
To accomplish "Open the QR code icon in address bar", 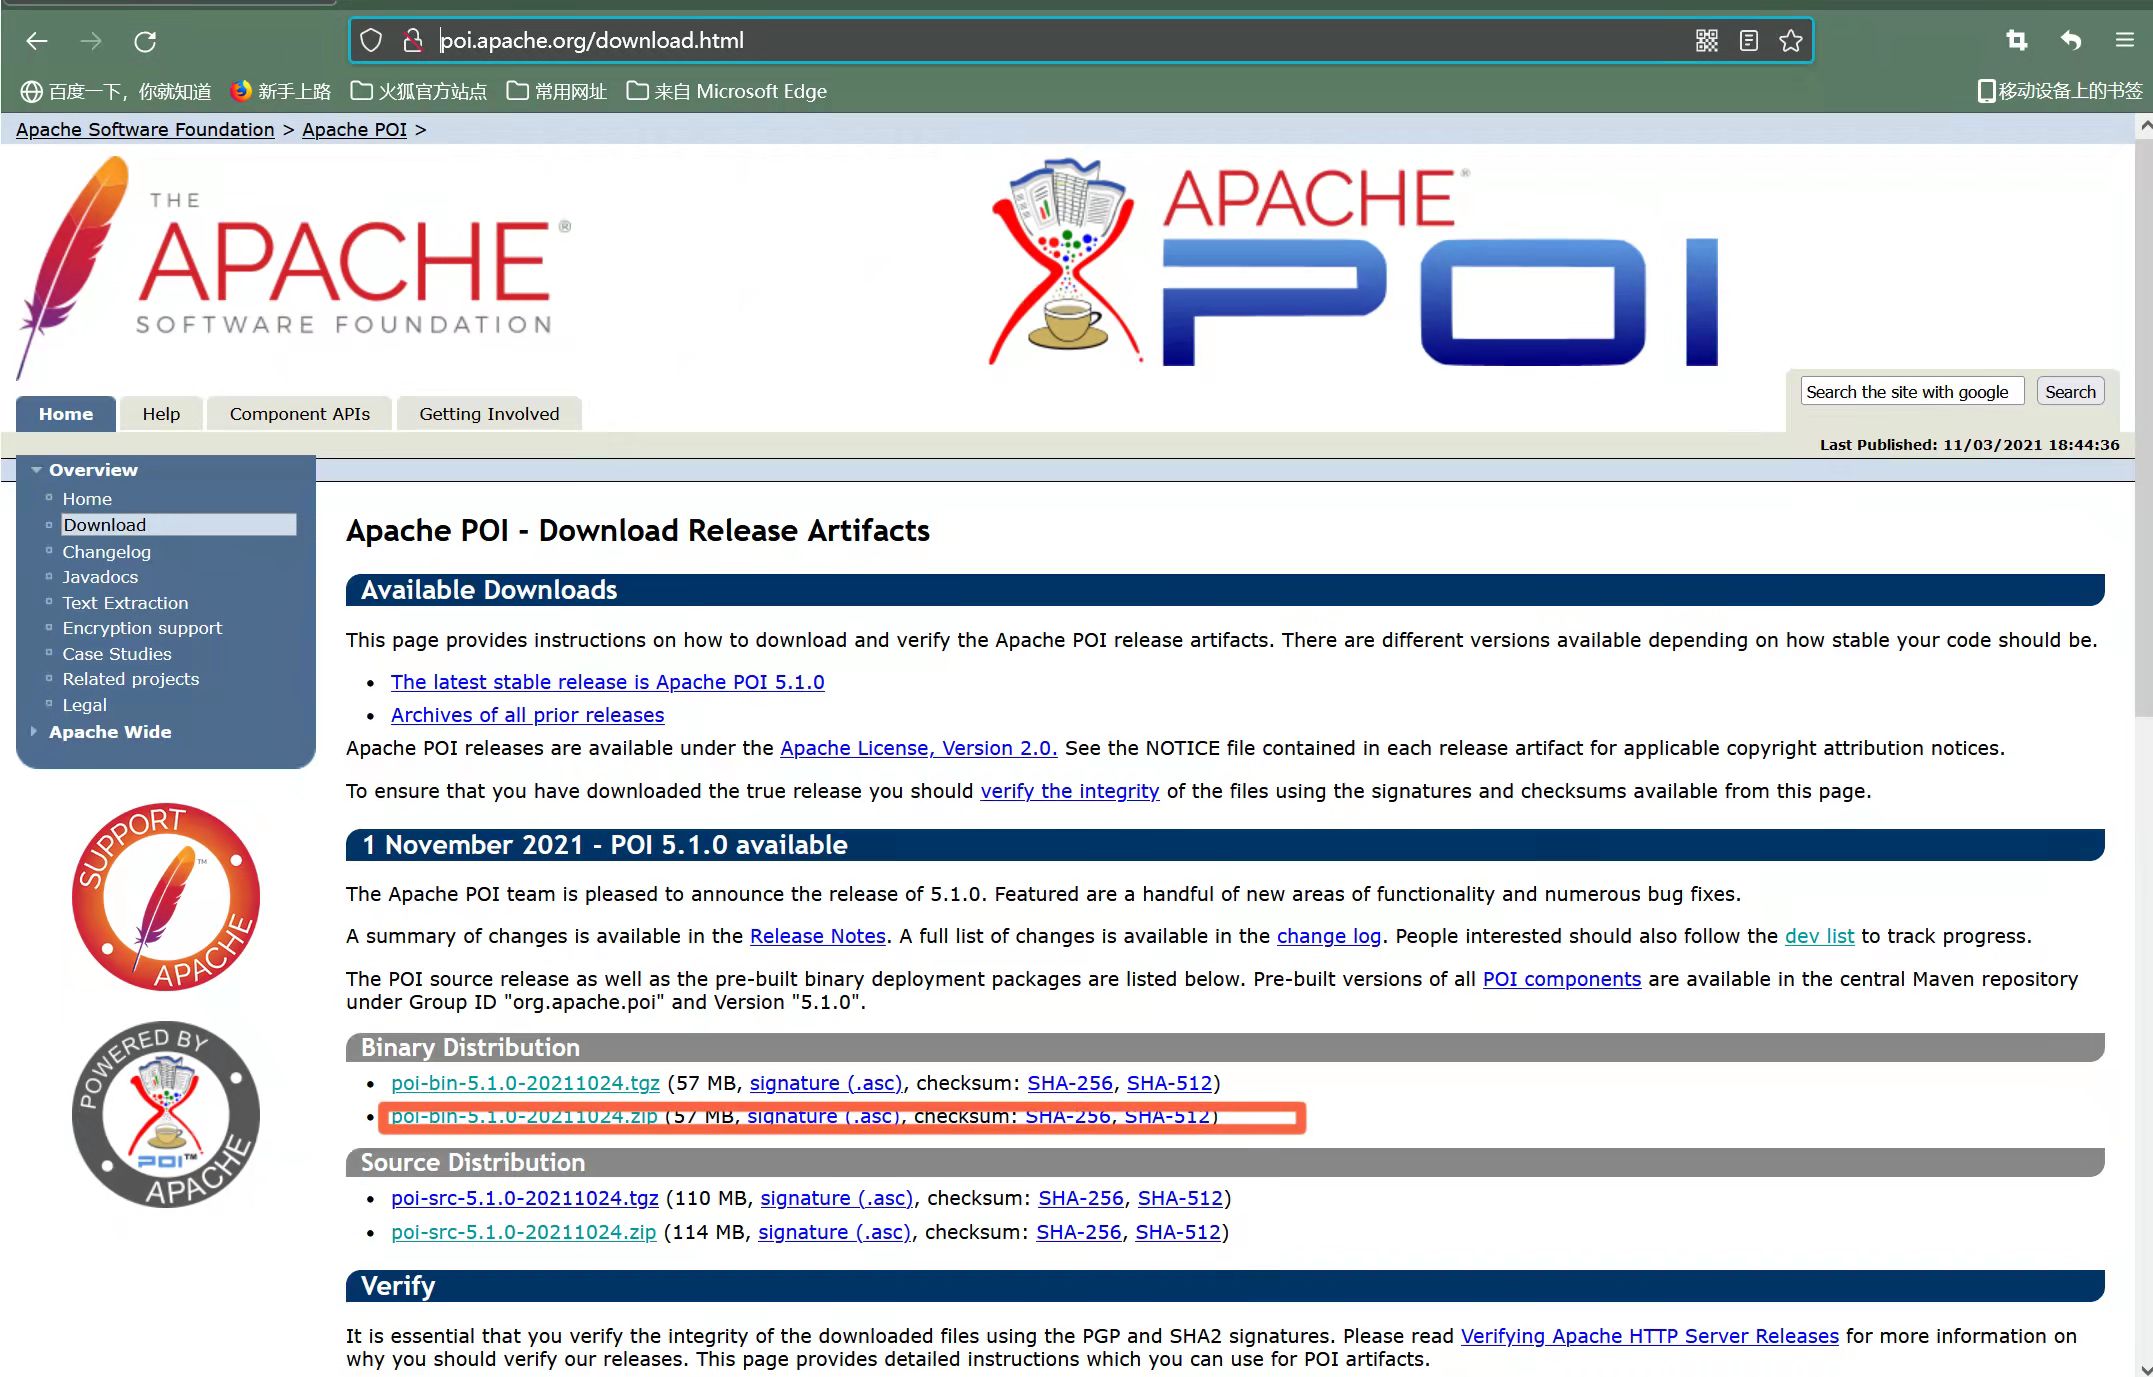I will [x=1706, y=41].
